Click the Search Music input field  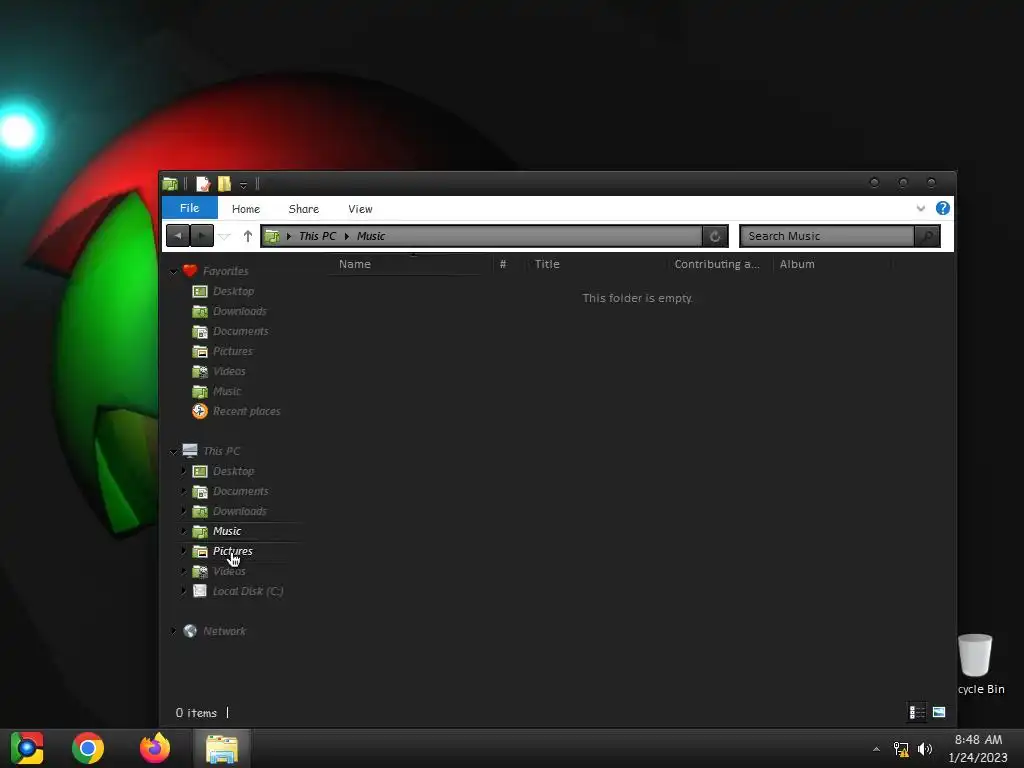827,236
